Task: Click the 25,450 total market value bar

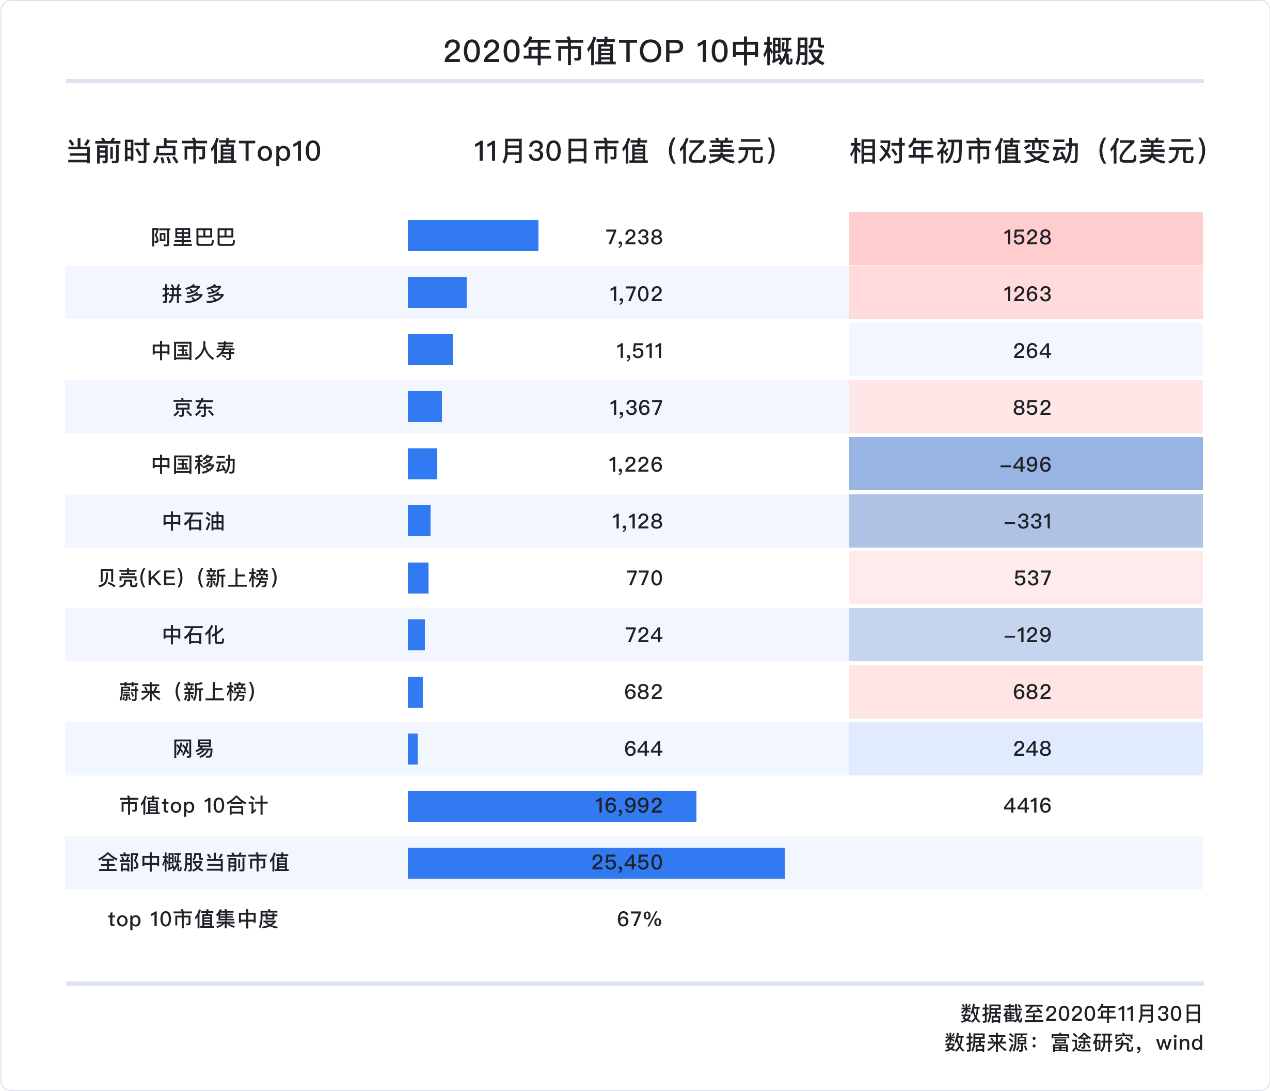Action: [x=596, y=863]
